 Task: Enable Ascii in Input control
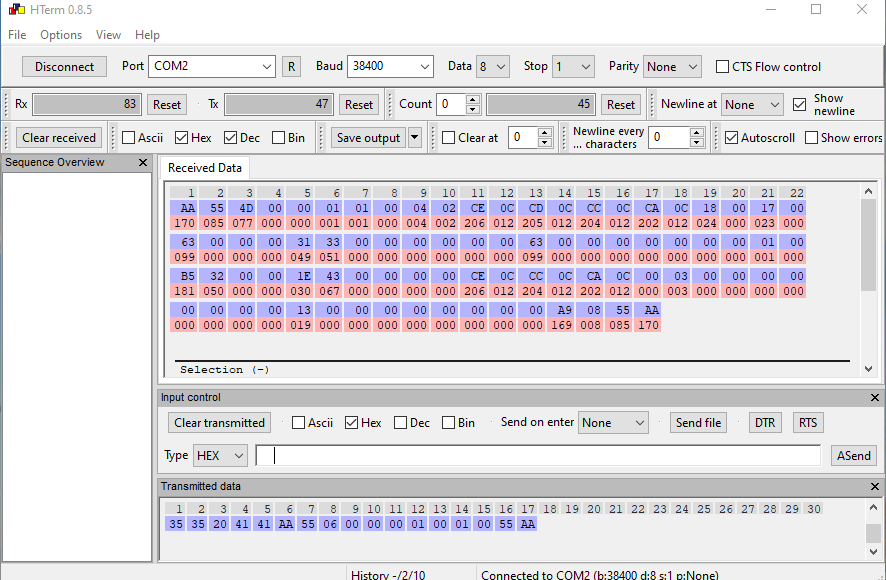[298, 423]
